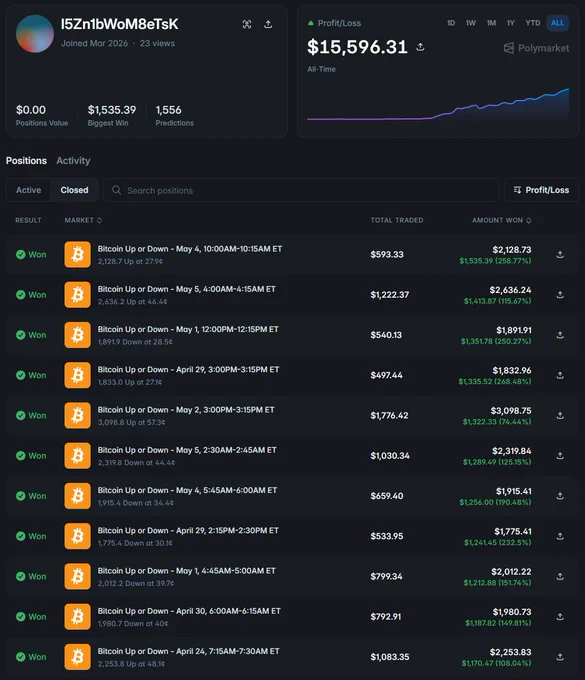Click the $0.00 Positions Value
Image resolution: width=585 pixels, height=680 pixels.
31,110
